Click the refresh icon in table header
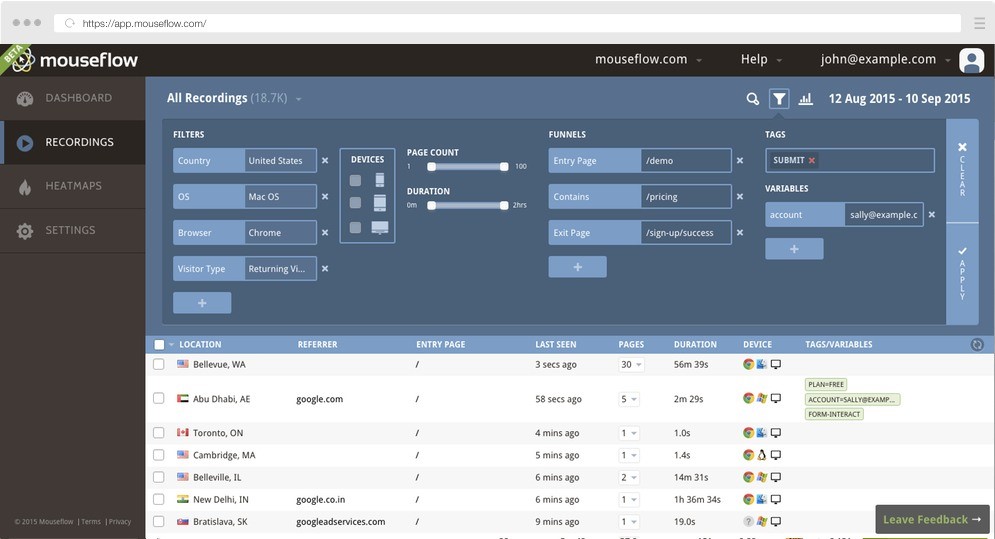This screenshot has height=539, width=995. click(977, 345)
